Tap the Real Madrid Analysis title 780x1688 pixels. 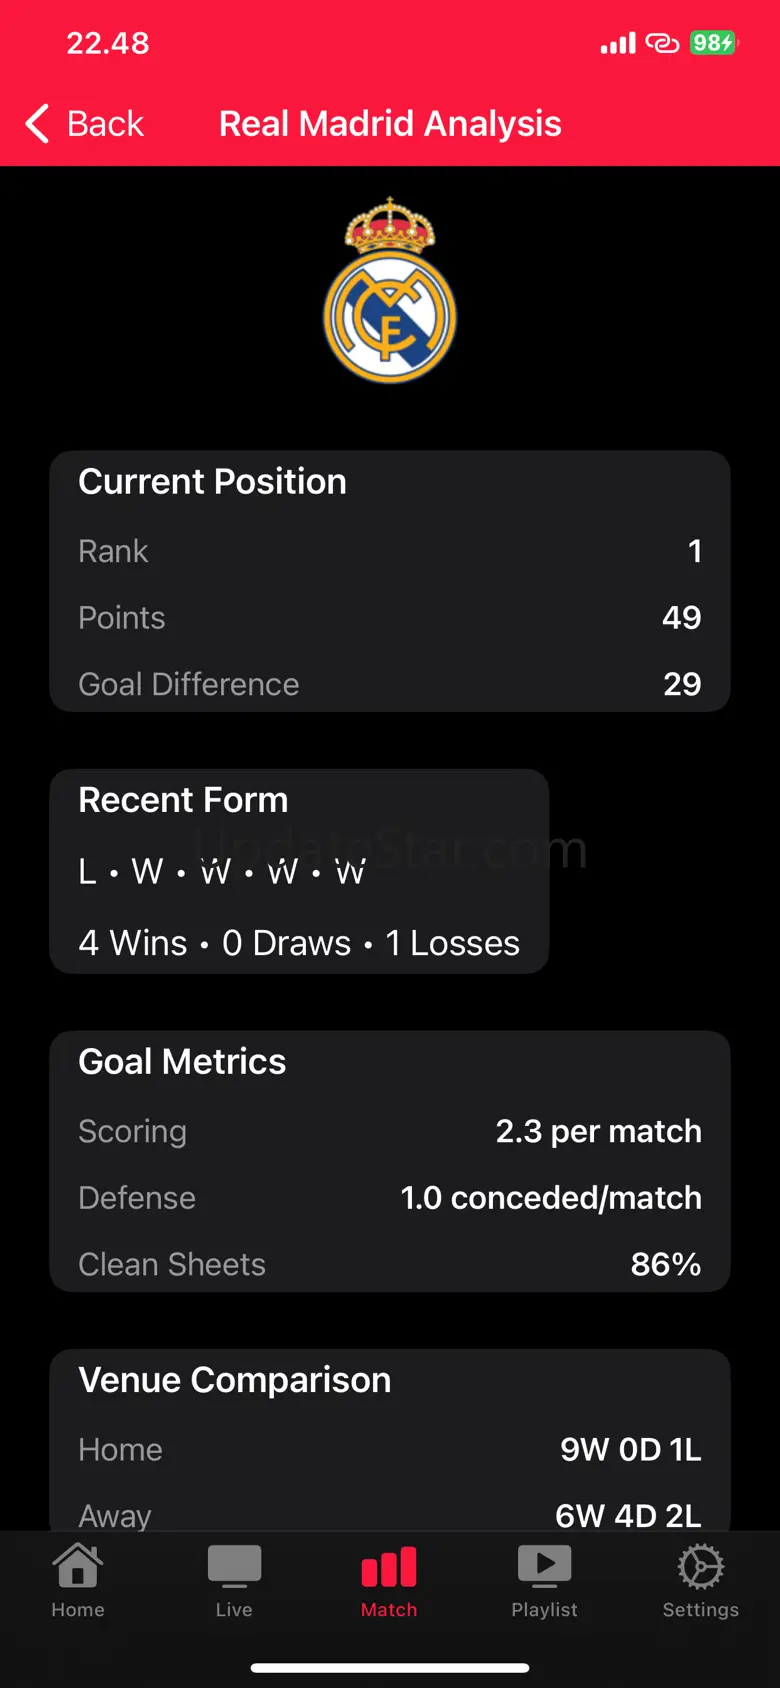pos(390,124)
